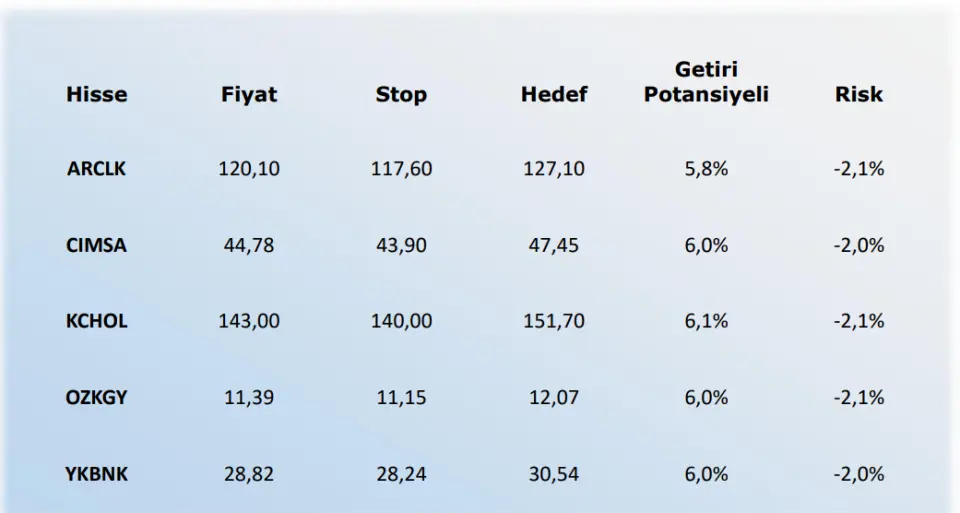Click YKBNK stop value 28,24
Screen dimensions: 960x513
[x=401, y=474]
